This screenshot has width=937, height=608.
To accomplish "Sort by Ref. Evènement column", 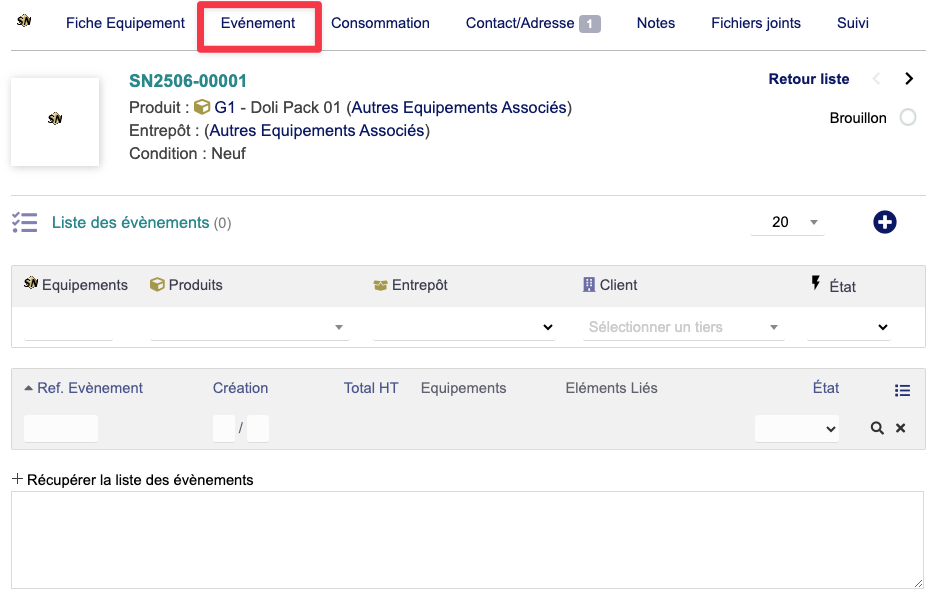I will point(90,388).
